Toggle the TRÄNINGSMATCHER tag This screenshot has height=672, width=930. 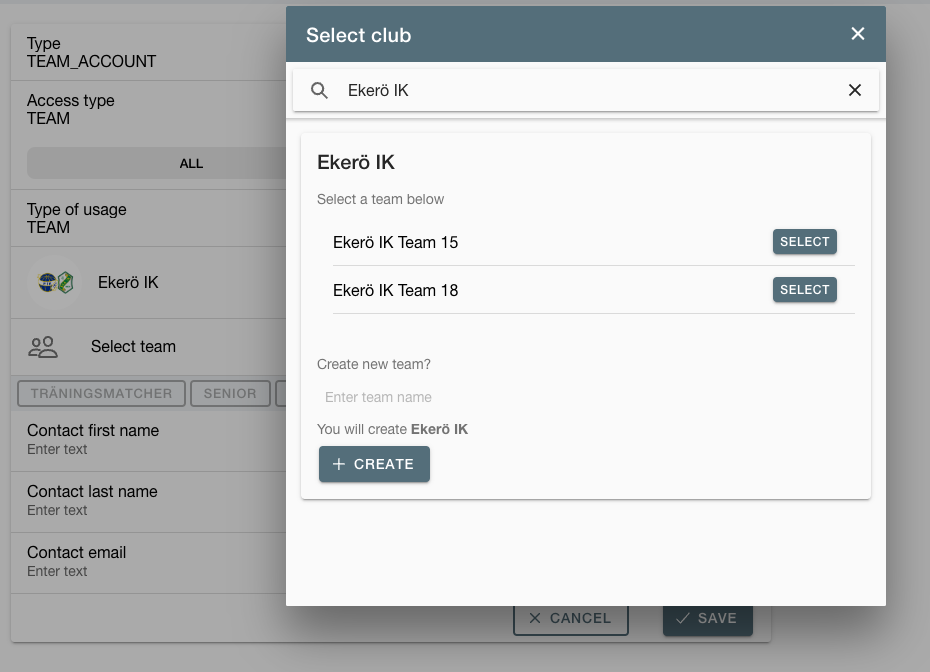click(101, 393)
